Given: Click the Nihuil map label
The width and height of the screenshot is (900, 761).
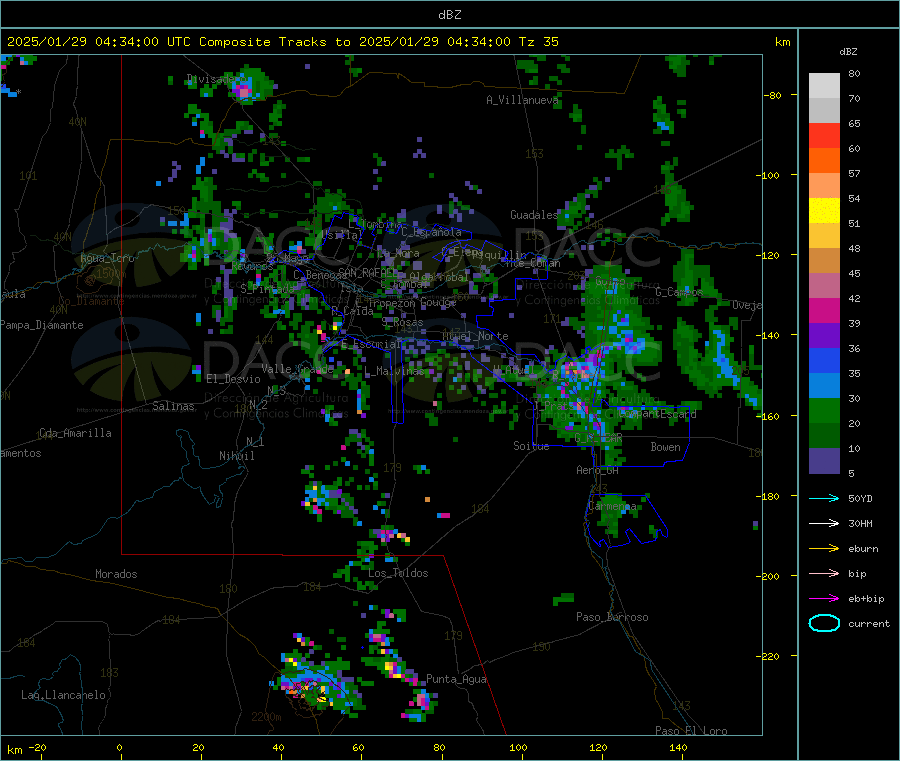Looking at the screenshot, I should (236, 456).
